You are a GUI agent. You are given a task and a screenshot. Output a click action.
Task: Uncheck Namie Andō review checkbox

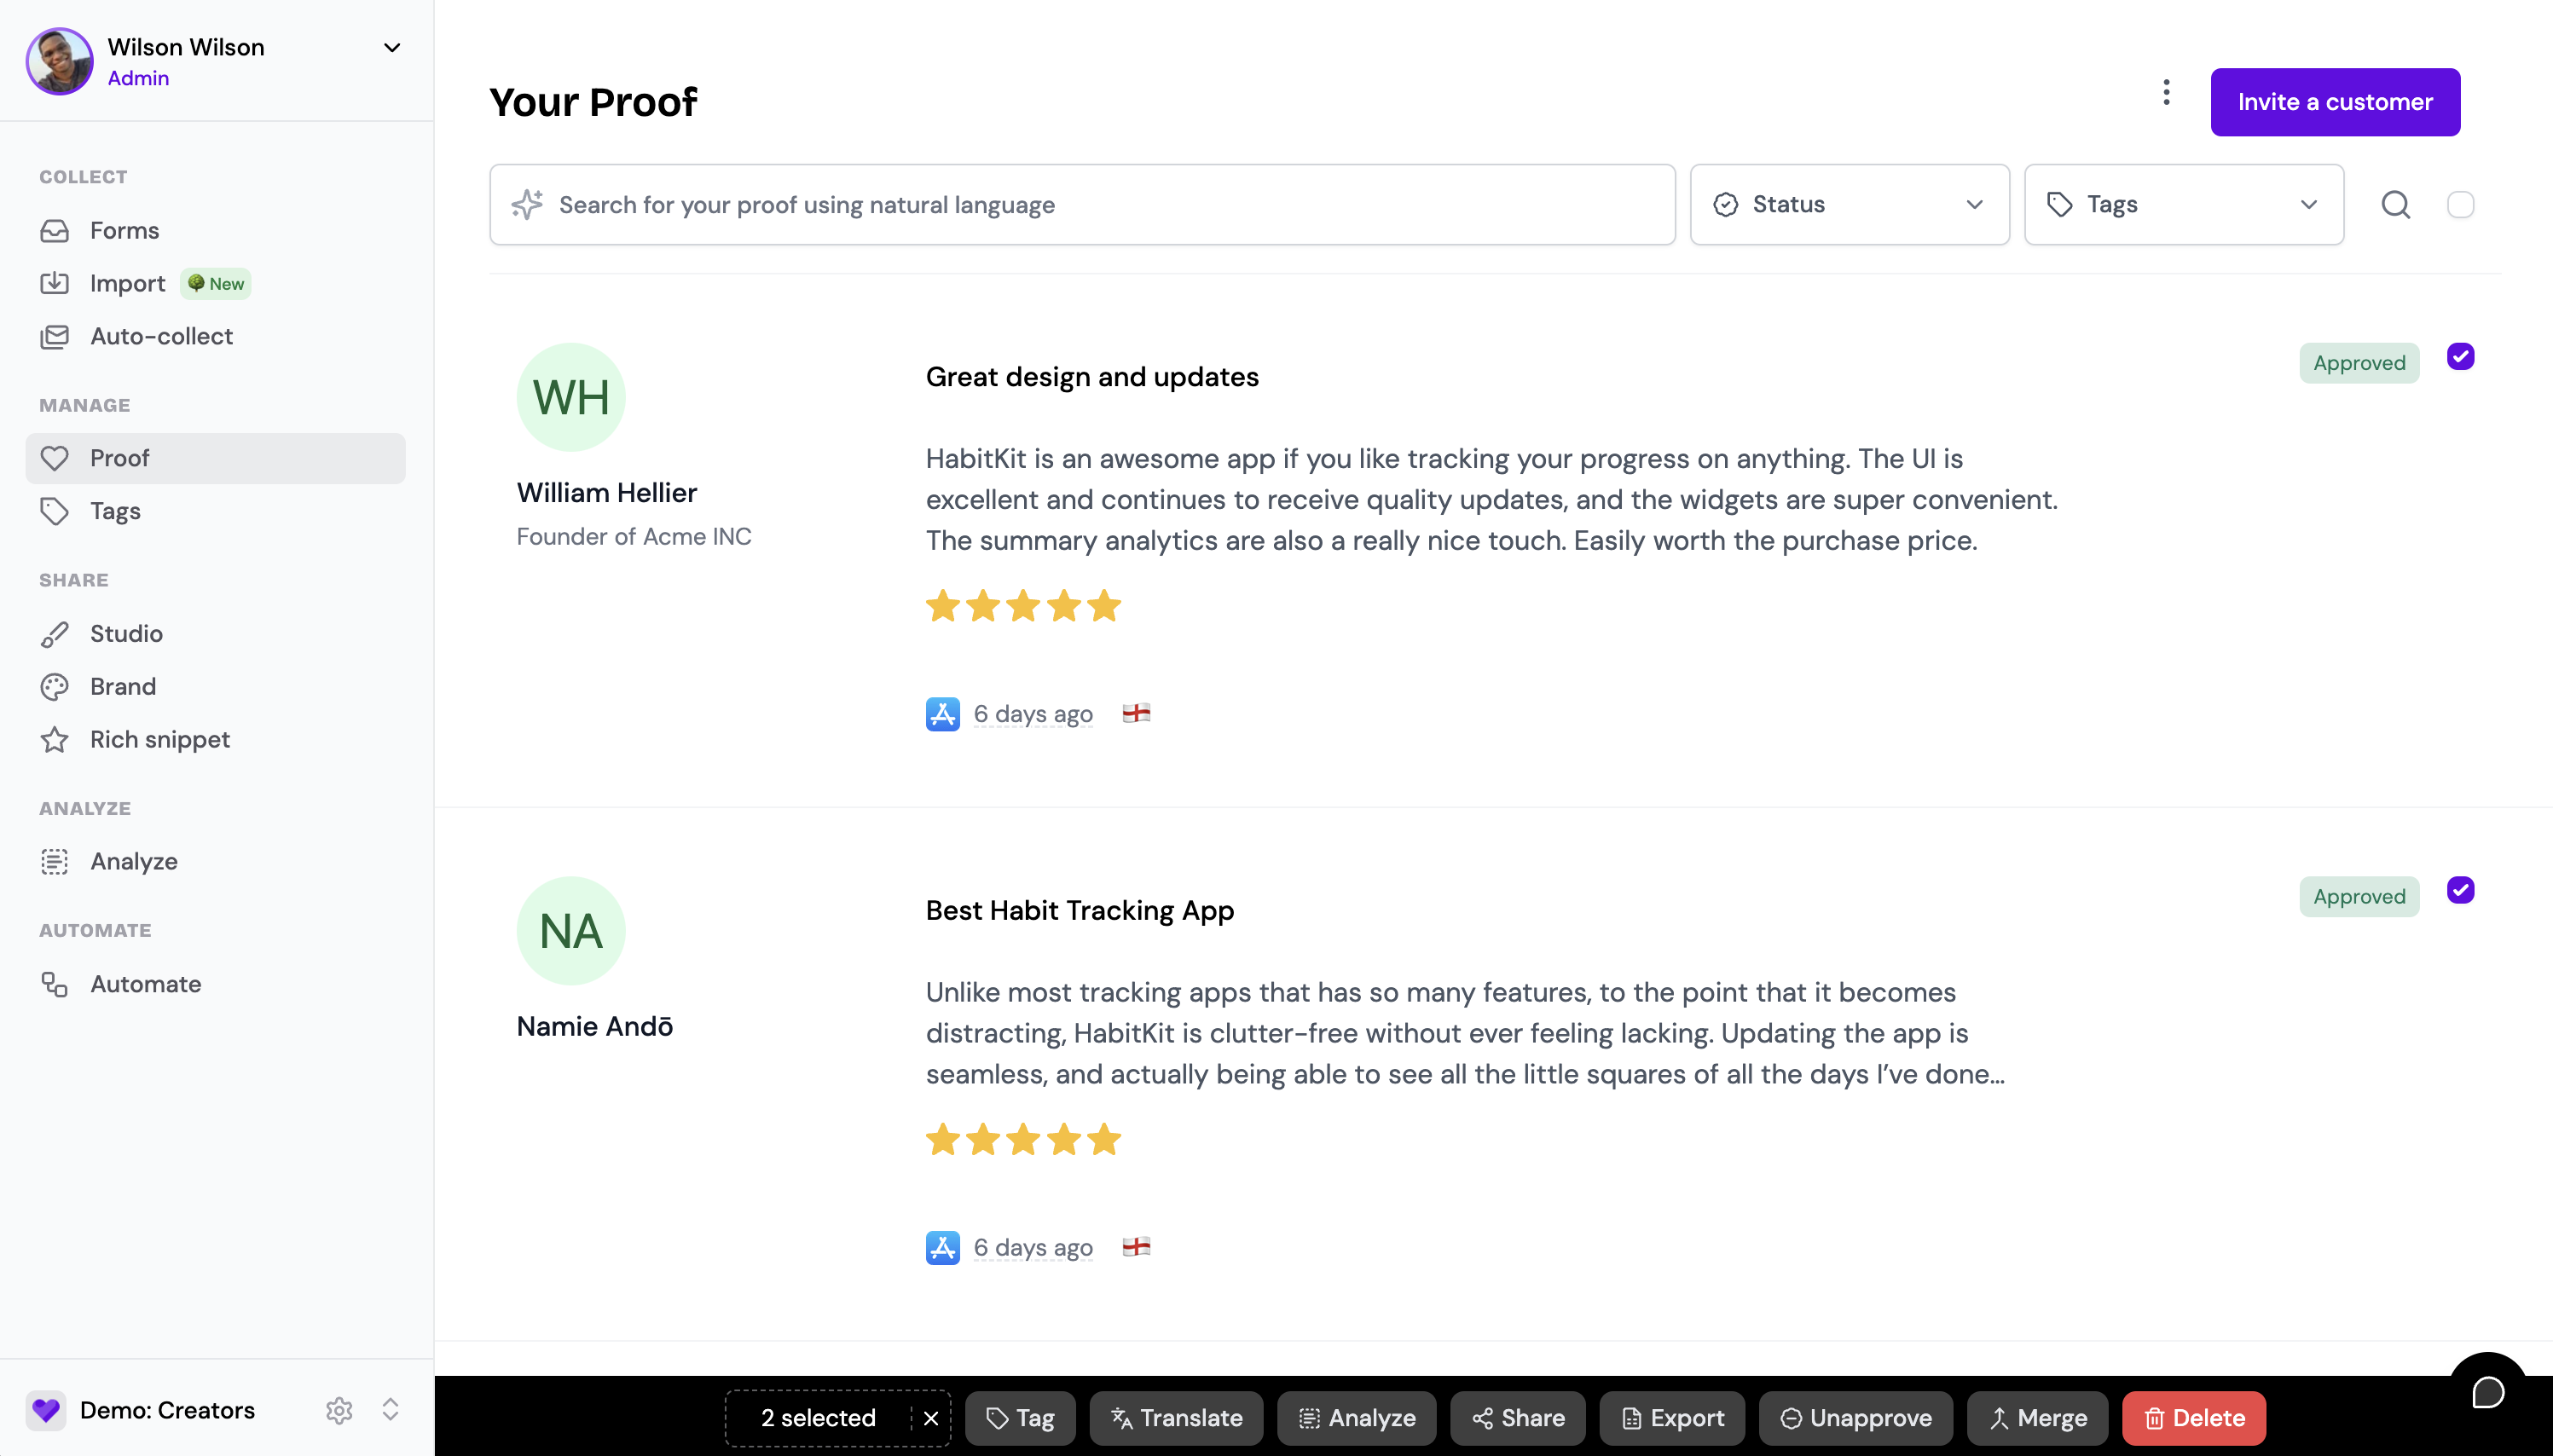click(2460, 890)
